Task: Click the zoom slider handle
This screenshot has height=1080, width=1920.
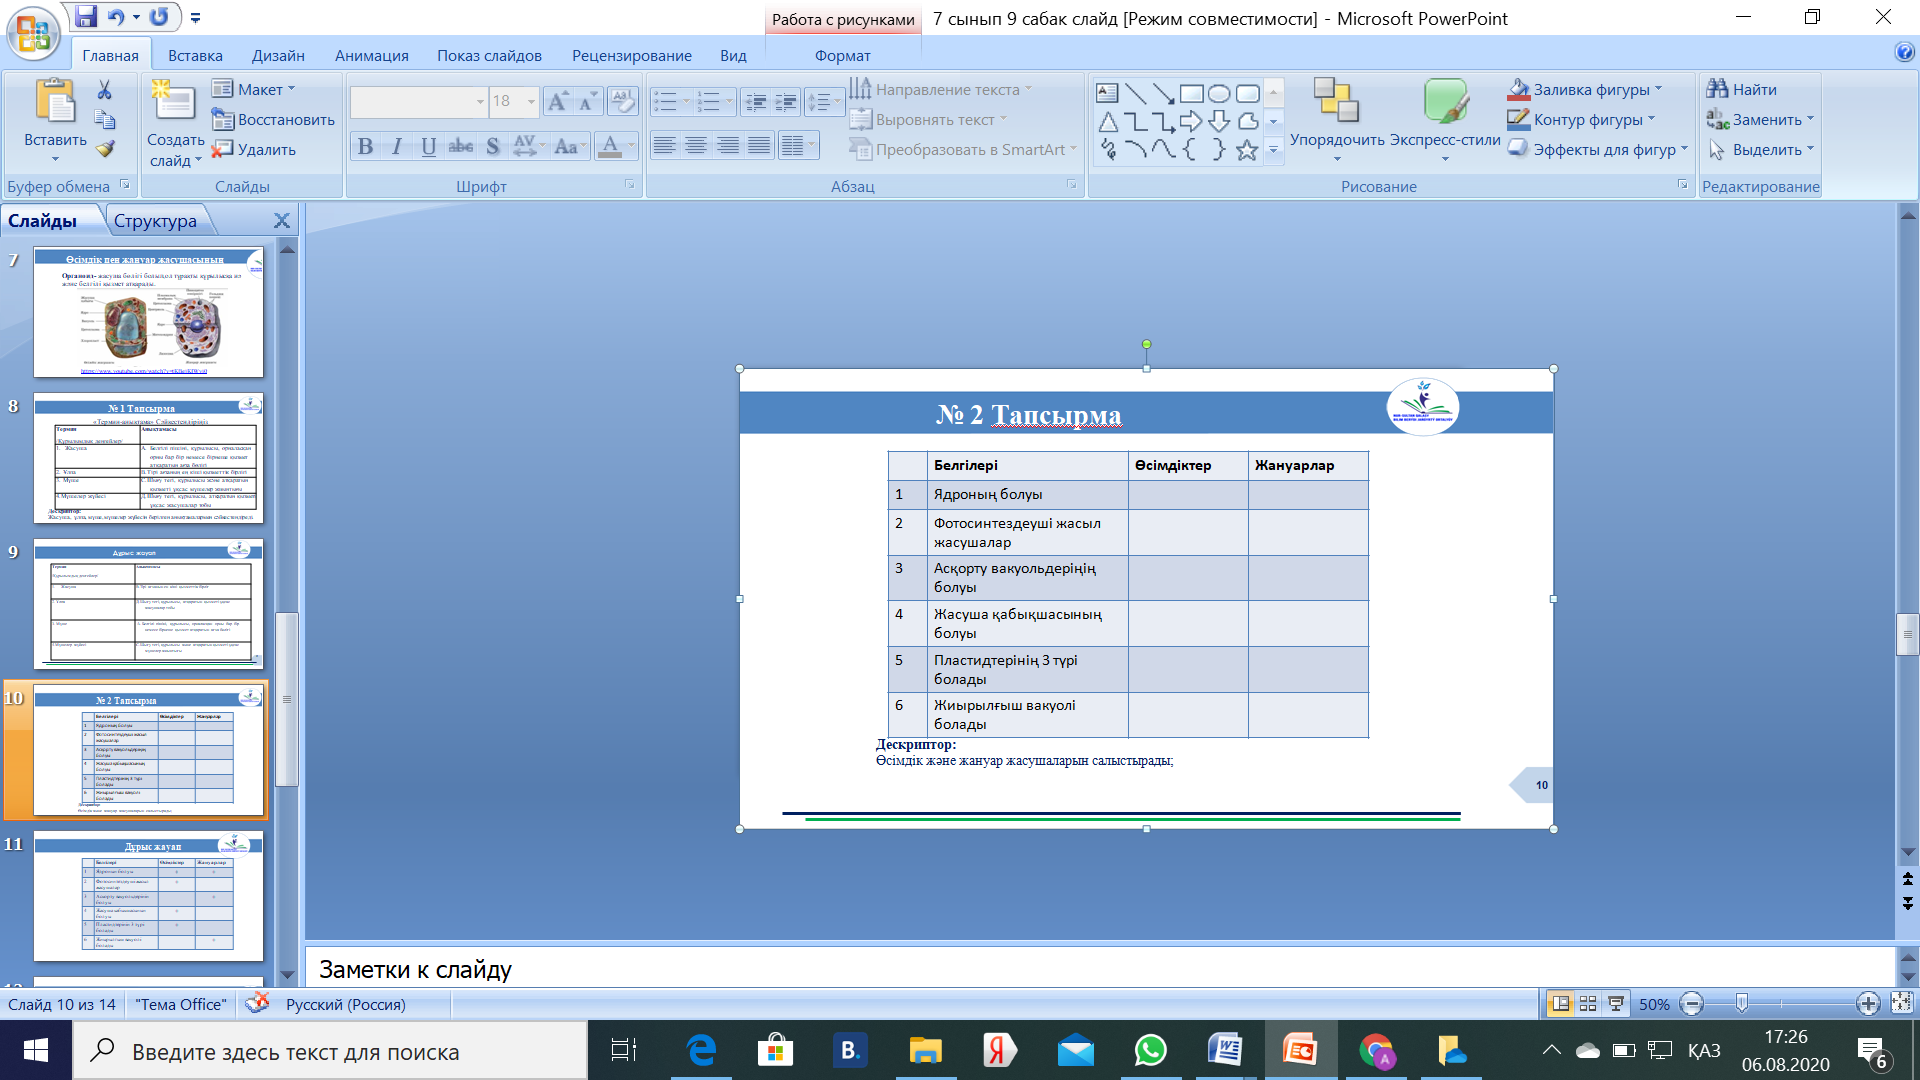Action: point(1742,1003)
